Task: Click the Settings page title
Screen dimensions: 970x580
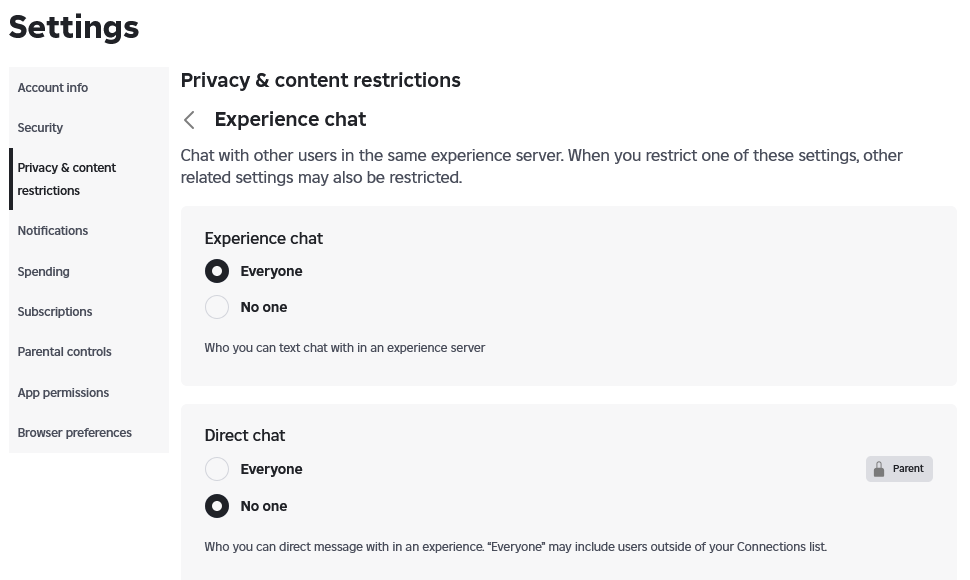Action: coord(74,27)
